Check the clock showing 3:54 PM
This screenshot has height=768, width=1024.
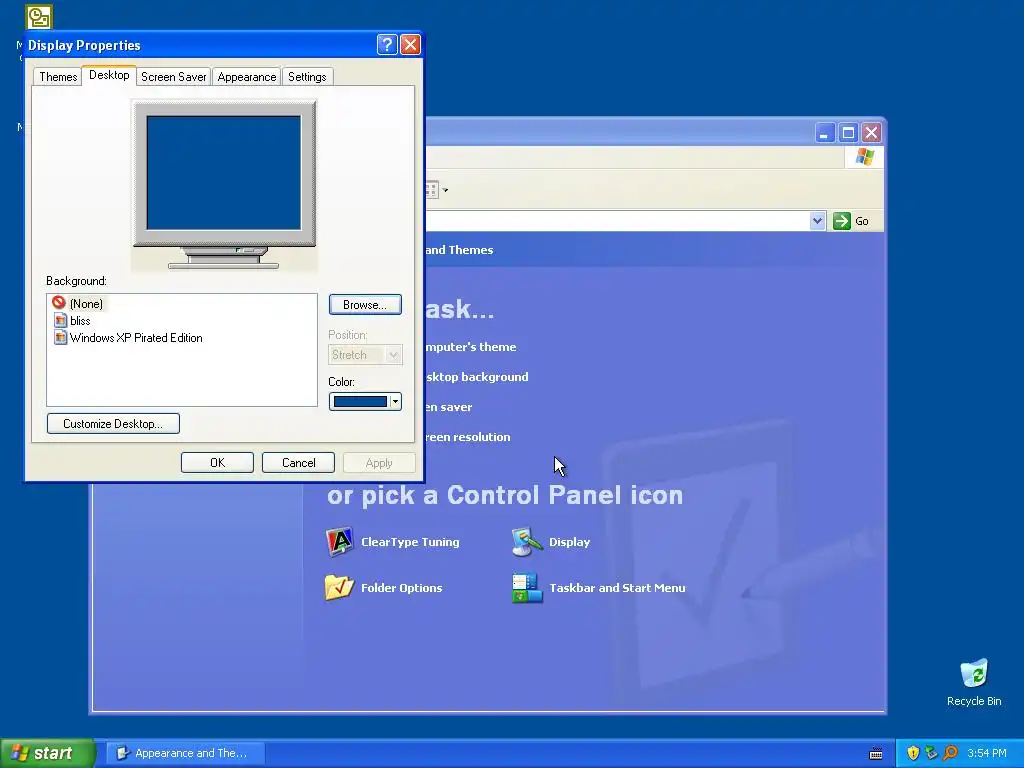[x=987, y=753]
